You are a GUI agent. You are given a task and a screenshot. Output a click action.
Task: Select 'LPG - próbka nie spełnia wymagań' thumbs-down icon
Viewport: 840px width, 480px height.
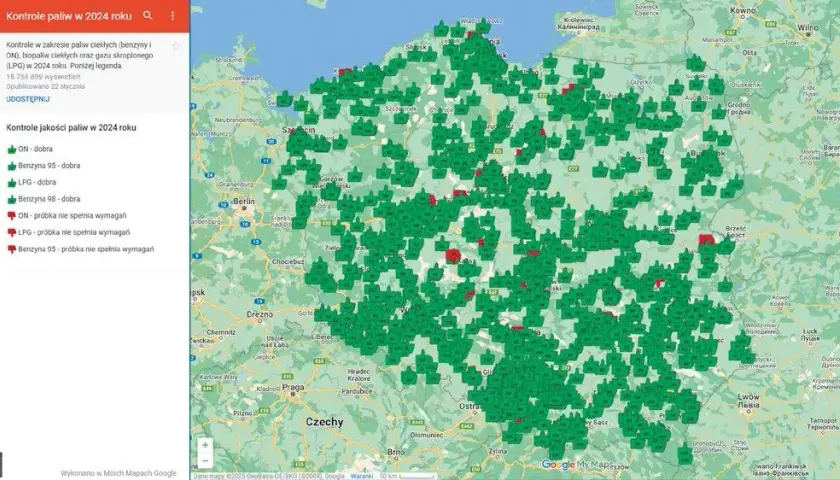pyautogui.click(x=11, y=232)
